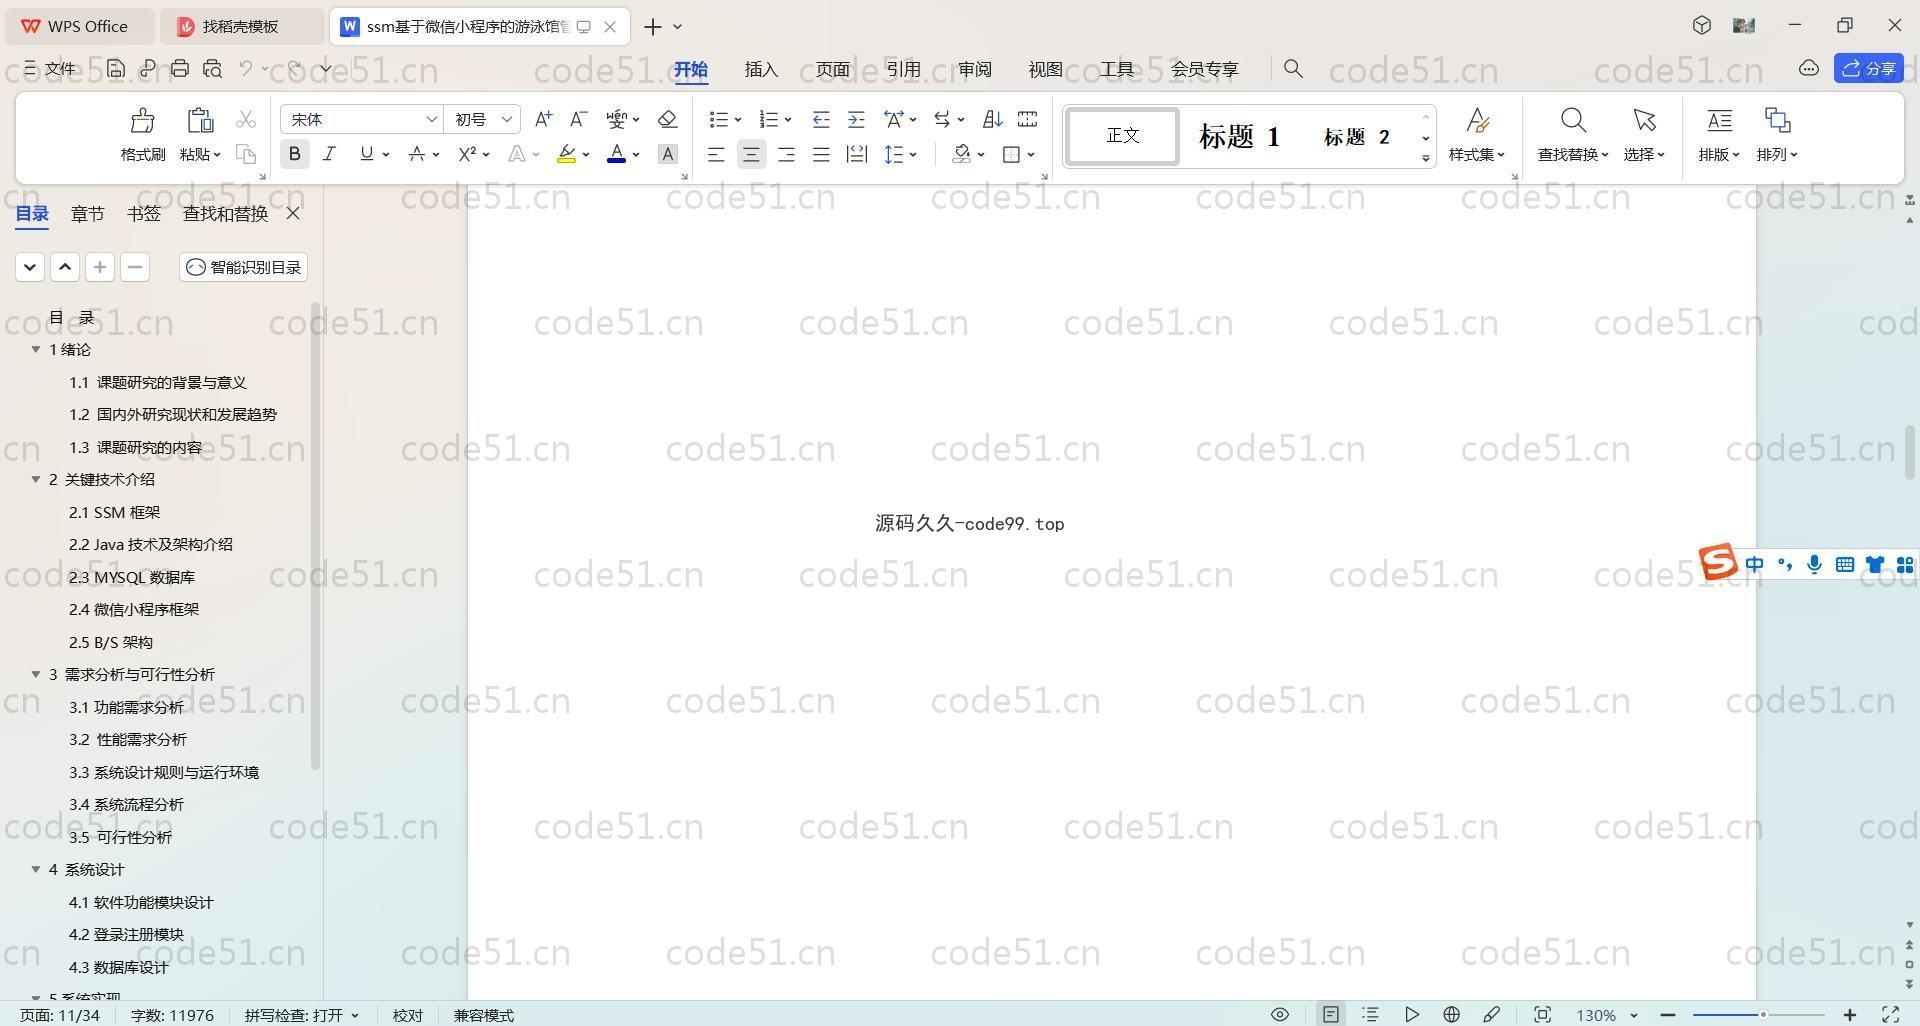Click the Find and Replace magnifier icon
The height and width of the screenshot is (1026, 1920).
[x=1573, y=121]
